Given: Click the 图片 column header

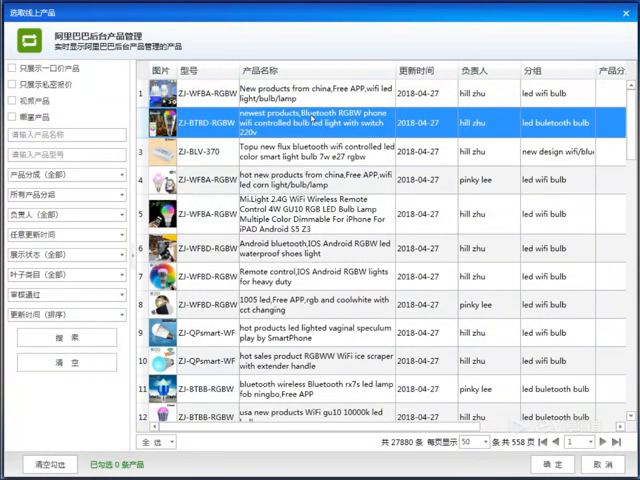Looking at the screenshot, I should coord(162,71).
